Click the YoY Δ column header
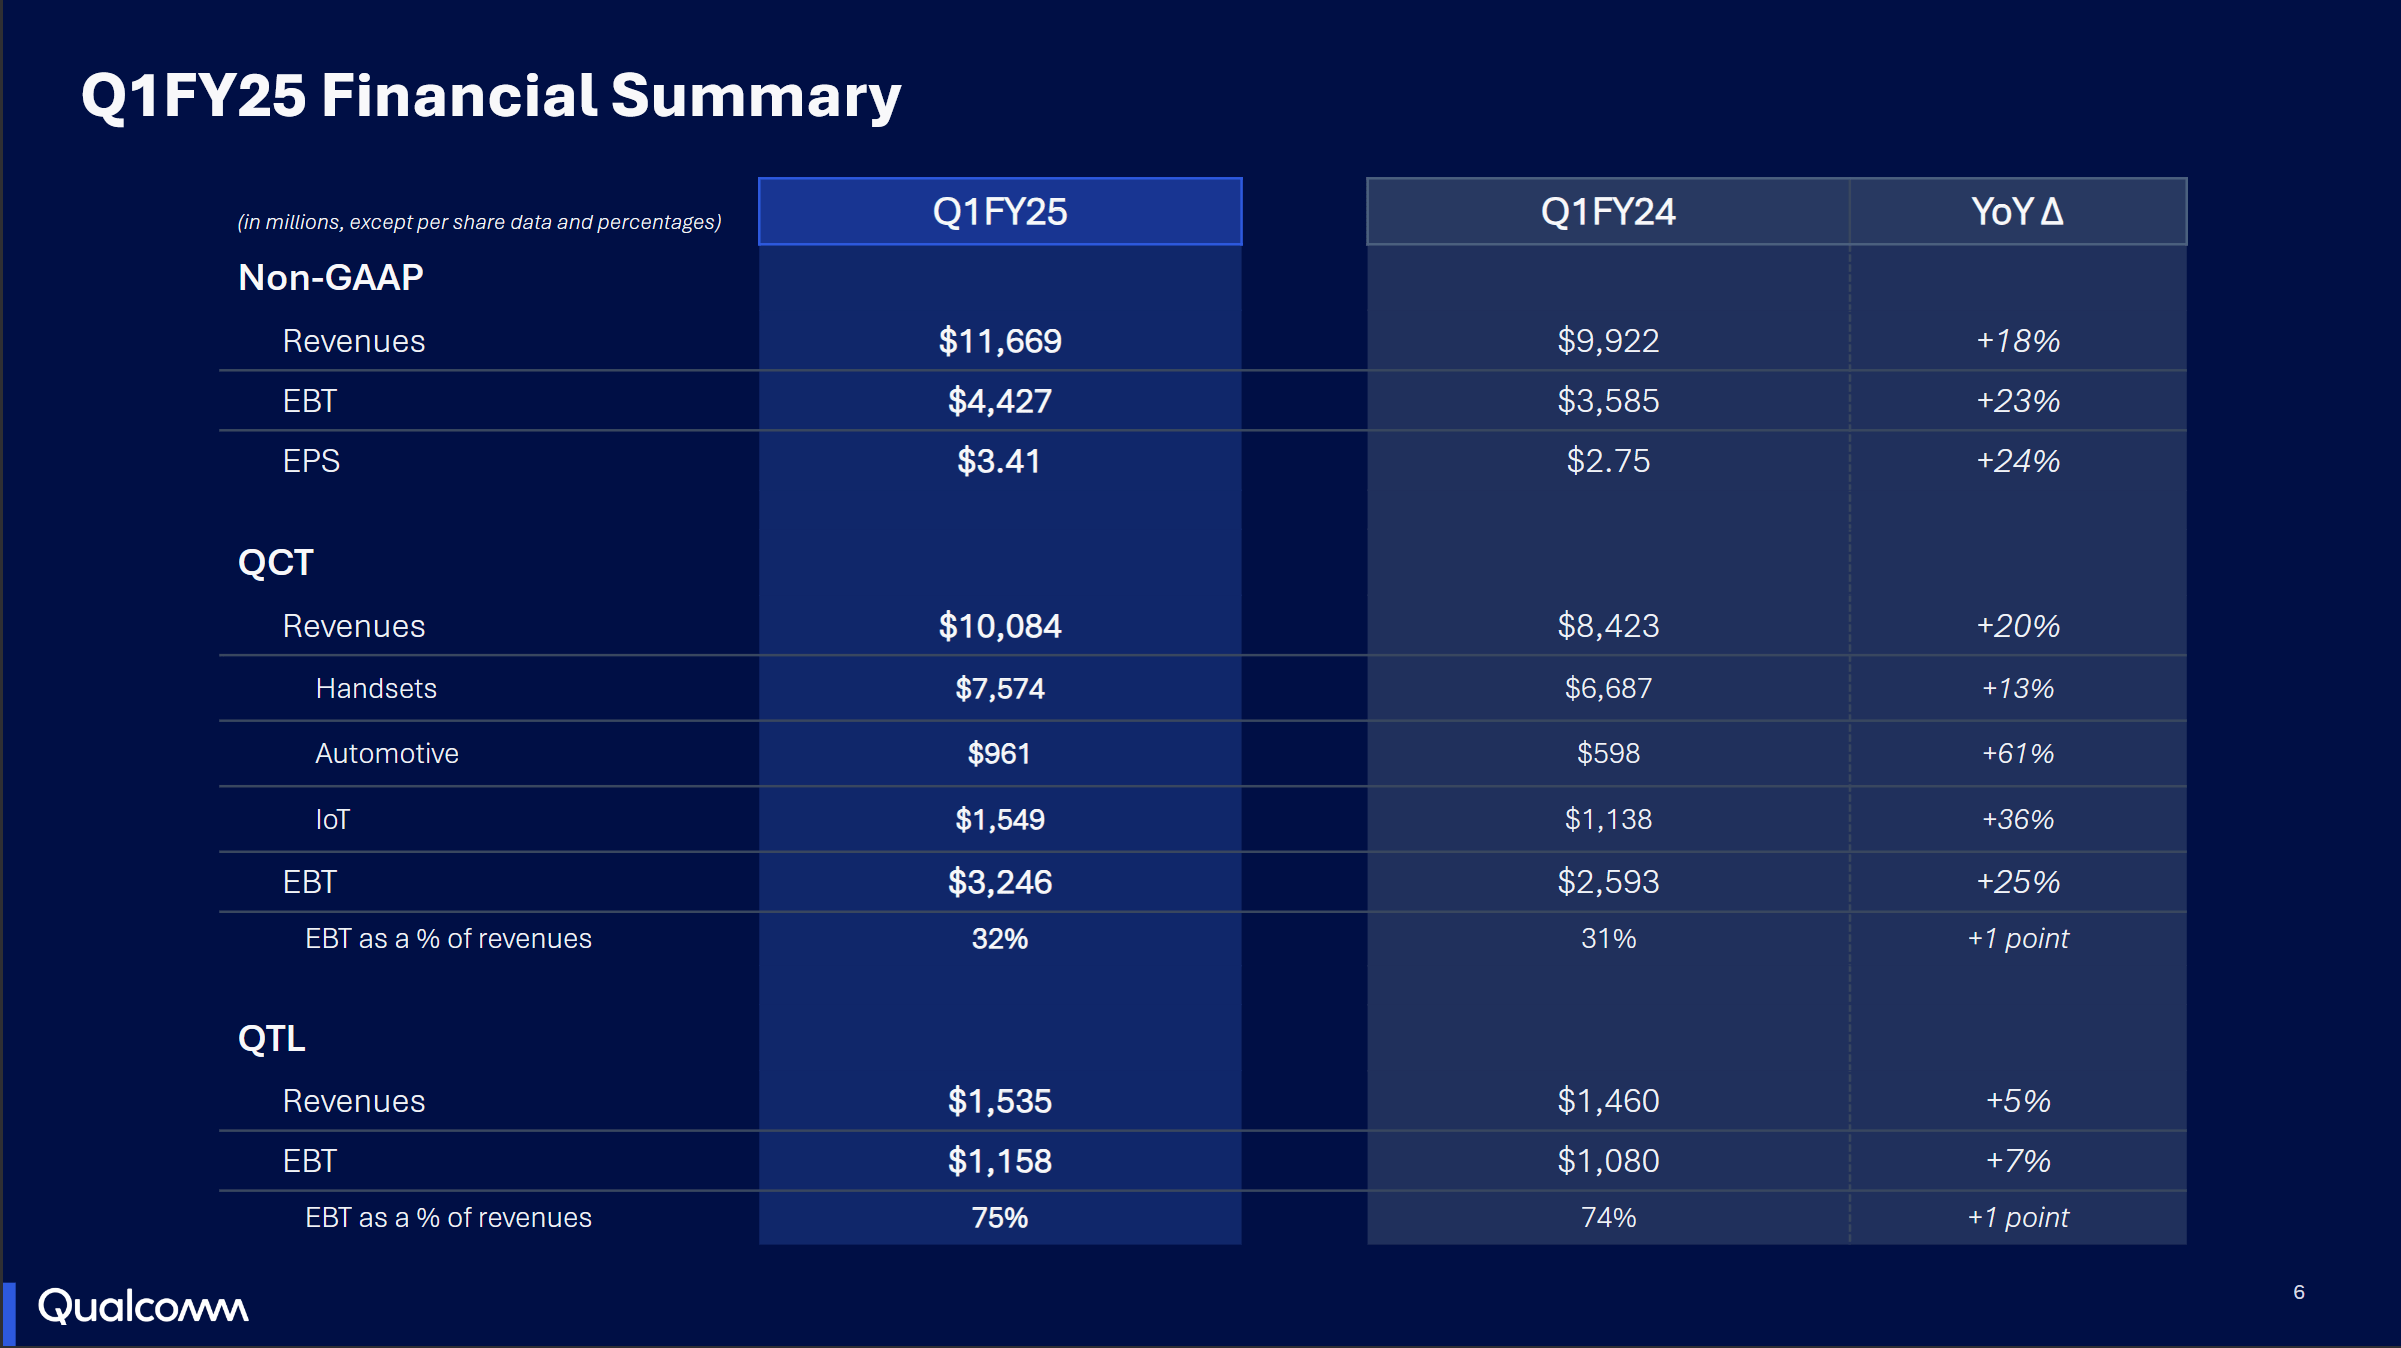The height and width of the screenshot is (1348, 2401). [2017, 211]
